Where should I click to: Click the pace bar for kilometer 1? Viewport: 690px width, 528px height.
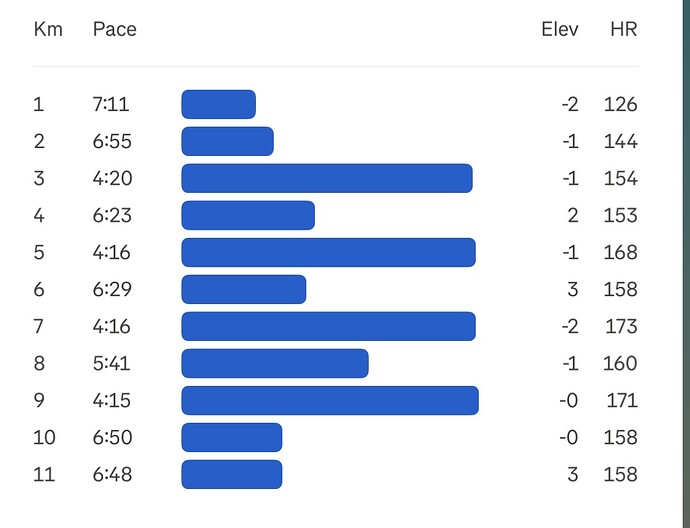coord(218,104)
